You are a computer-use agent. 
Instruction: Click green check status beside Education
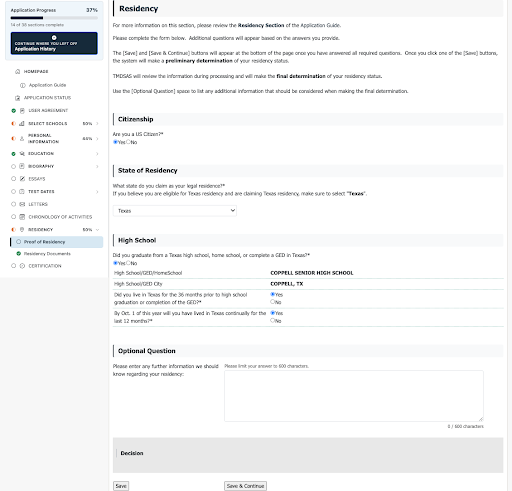(14, 154)
